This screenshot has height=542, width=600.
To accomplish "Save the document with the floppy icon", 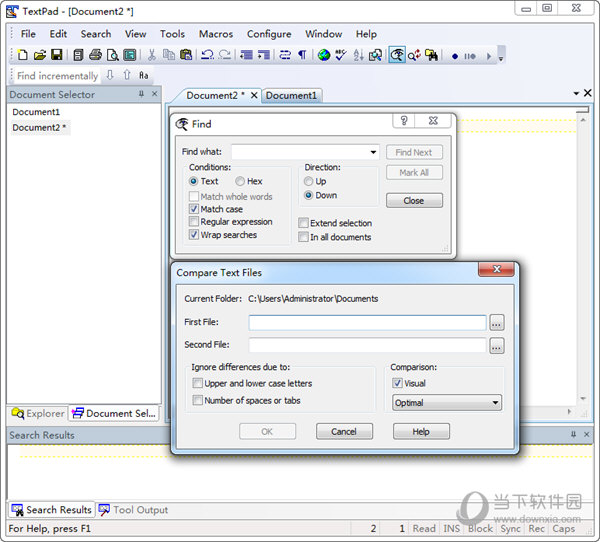I will [57, 55].
